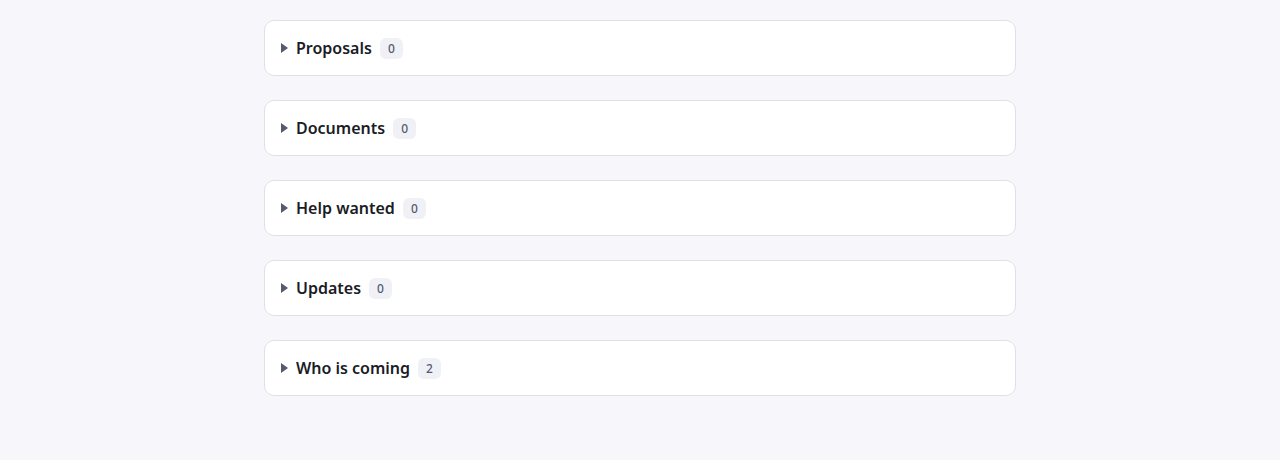Click the Updates count badge
Viewport: 1280px width, 460px height.
[x=380, y=288]
